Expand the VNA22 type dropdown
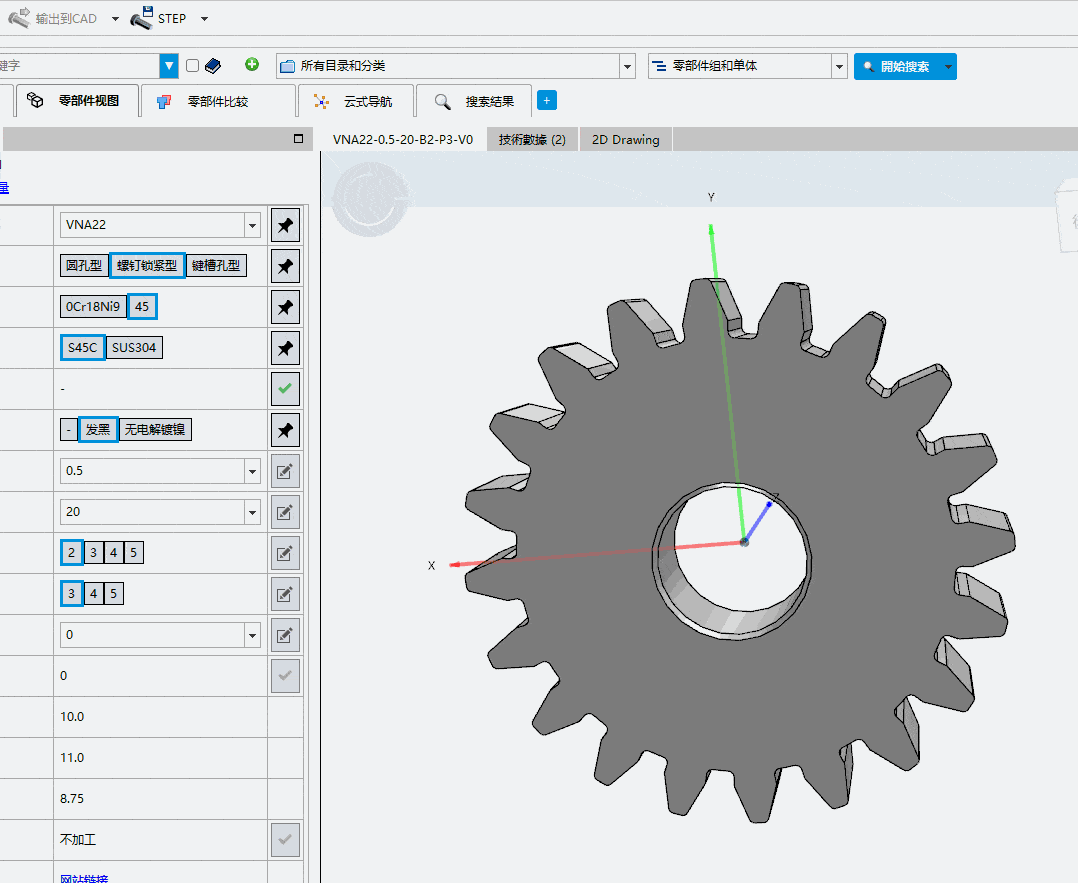The width and height of the screenshot is (1078, 883). (252, 225)
